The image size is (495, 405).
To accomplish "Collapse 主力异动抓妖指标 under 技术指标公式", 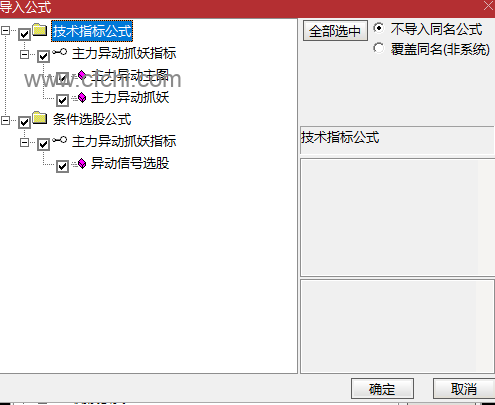I will (x=24, y=54).
